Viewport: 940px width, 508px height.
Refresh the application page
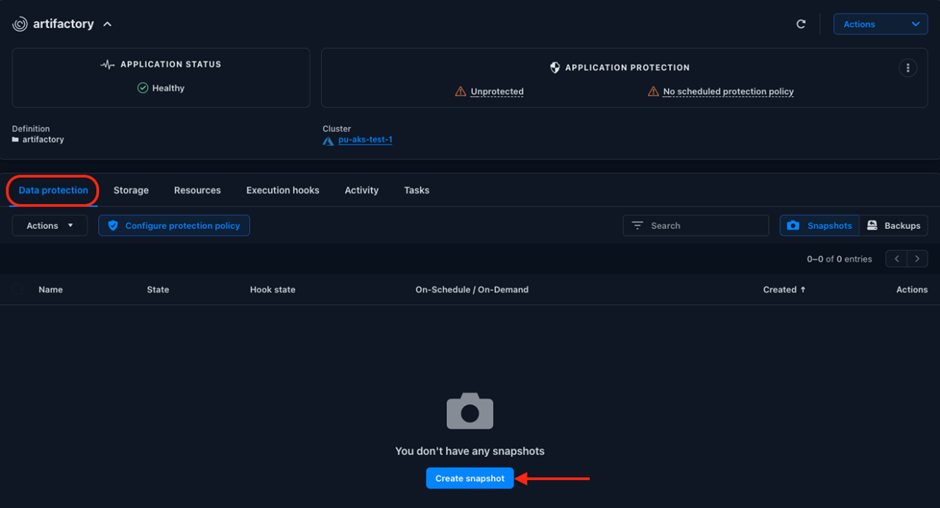coord(801,24)
